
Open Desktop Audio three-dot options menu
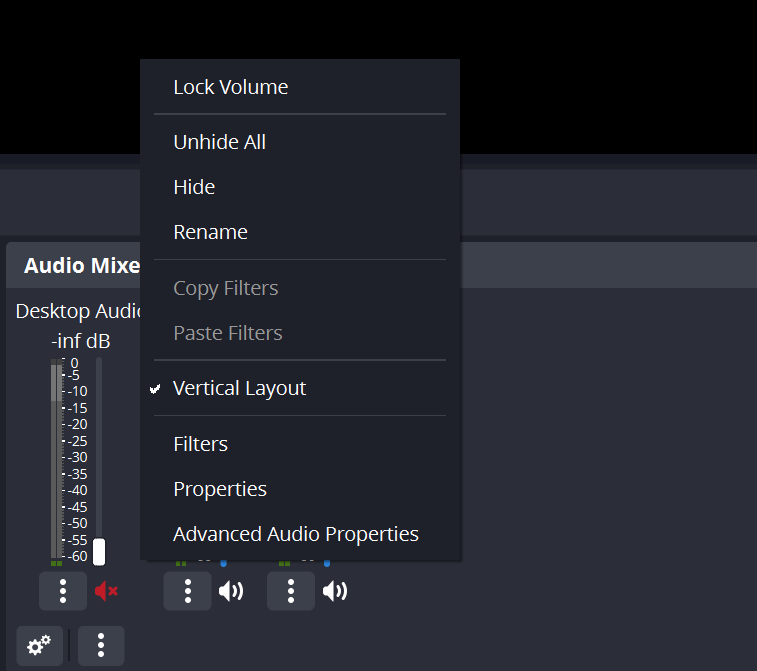pos(63,591)
